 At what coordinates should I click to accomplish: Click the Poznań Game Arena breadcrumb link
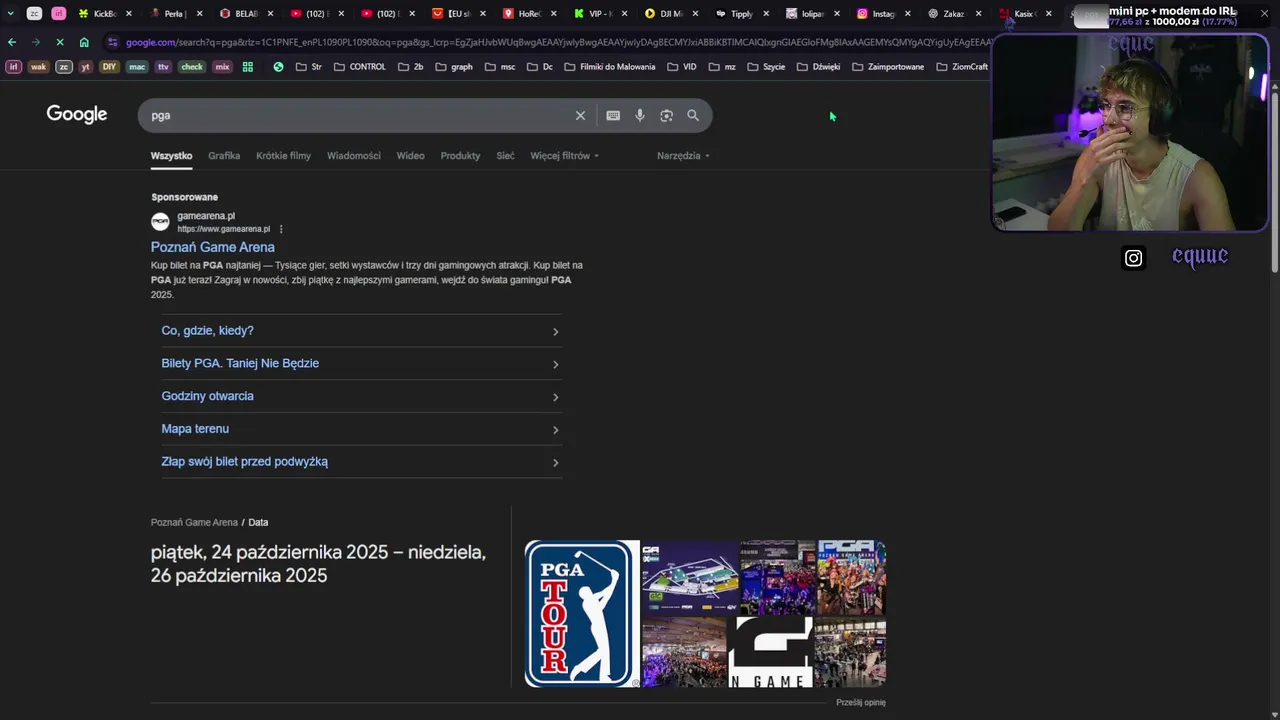click(194, 523)
